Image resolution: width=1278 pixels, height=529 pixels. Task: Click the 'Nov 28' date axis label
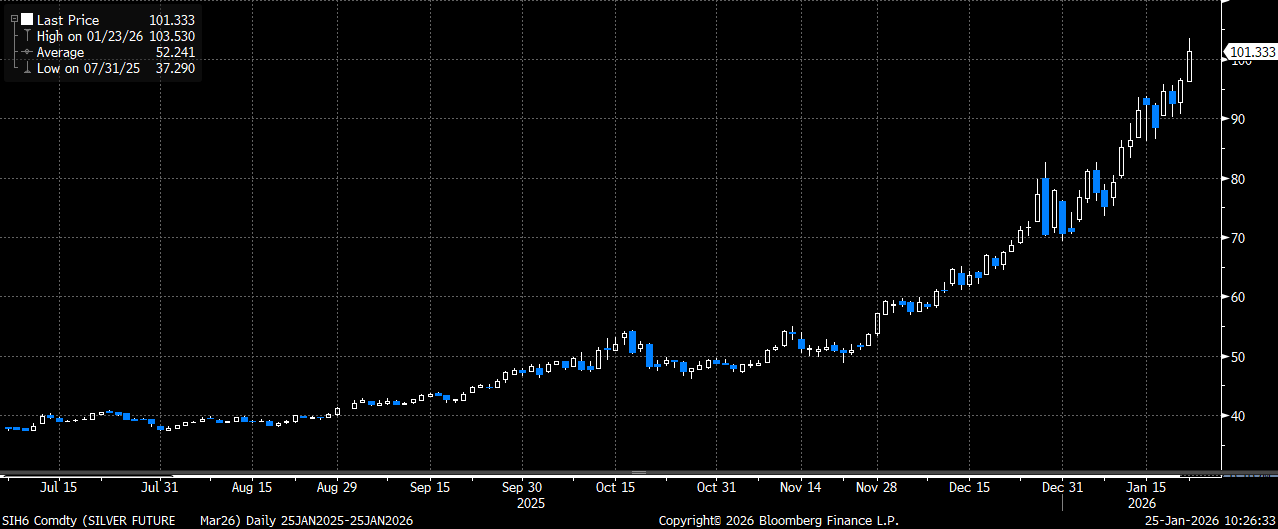(877, 488)
